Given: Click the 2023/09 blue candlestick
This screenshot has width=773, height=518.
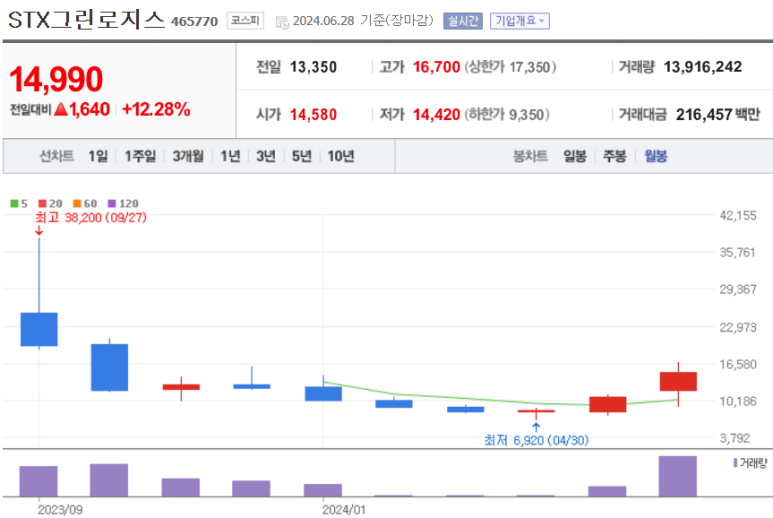Looking at the screenshot, I should click(x=39, y=329).
